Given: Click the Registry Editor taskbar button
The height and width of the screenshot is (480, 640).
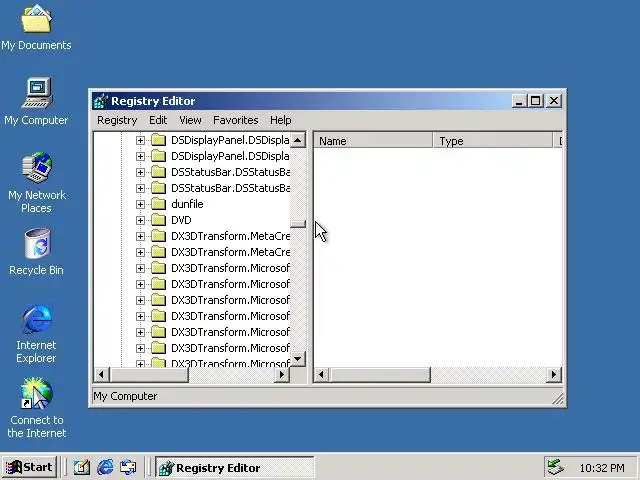Looking at the screenshot, I should [235, 467].
